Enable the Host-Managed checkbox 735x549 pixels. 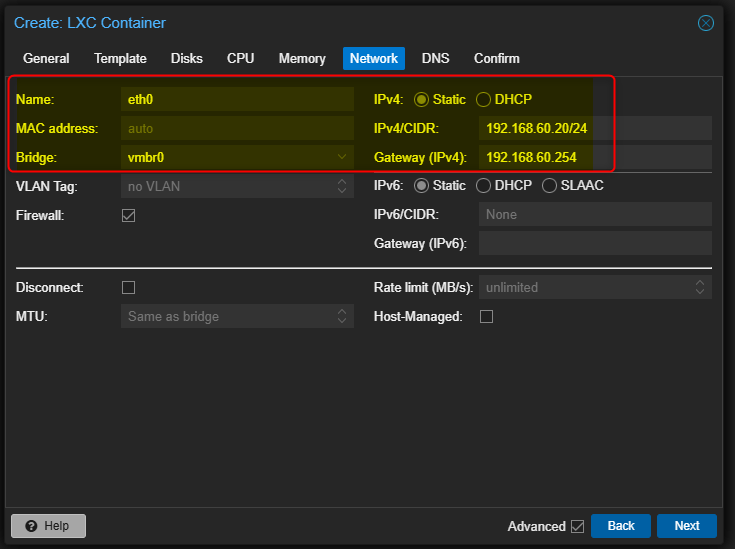coord(487,316)
